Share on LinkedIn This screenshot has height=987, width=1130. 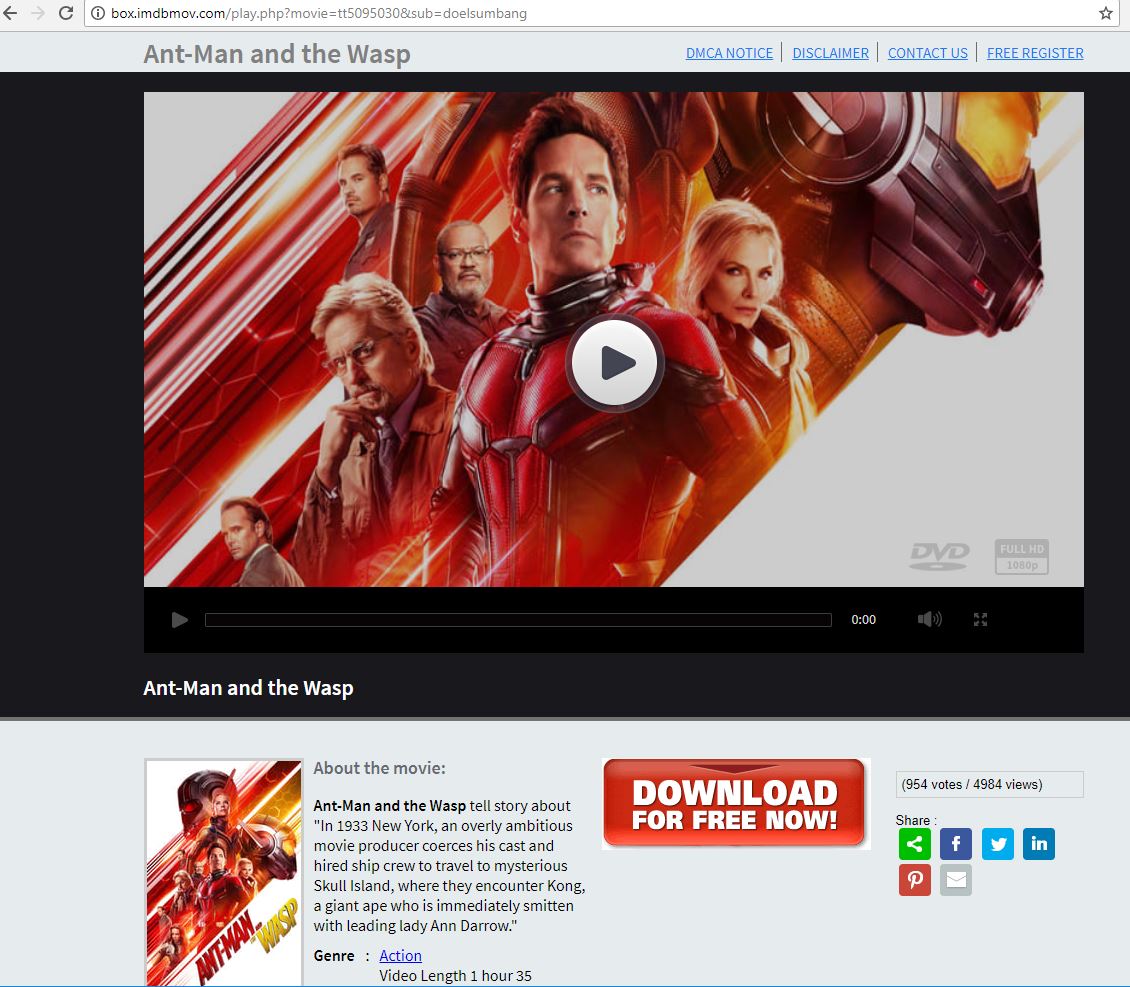(x=1038, y=844)
